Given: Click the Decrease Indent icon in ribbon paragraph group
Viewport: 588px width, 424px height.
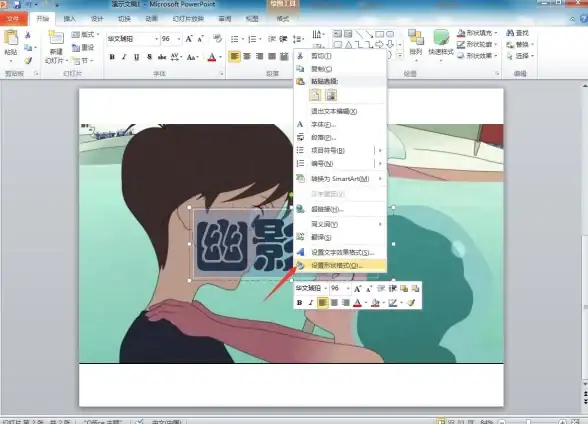Looking at the screenshot, I should [x=272, y=39].
